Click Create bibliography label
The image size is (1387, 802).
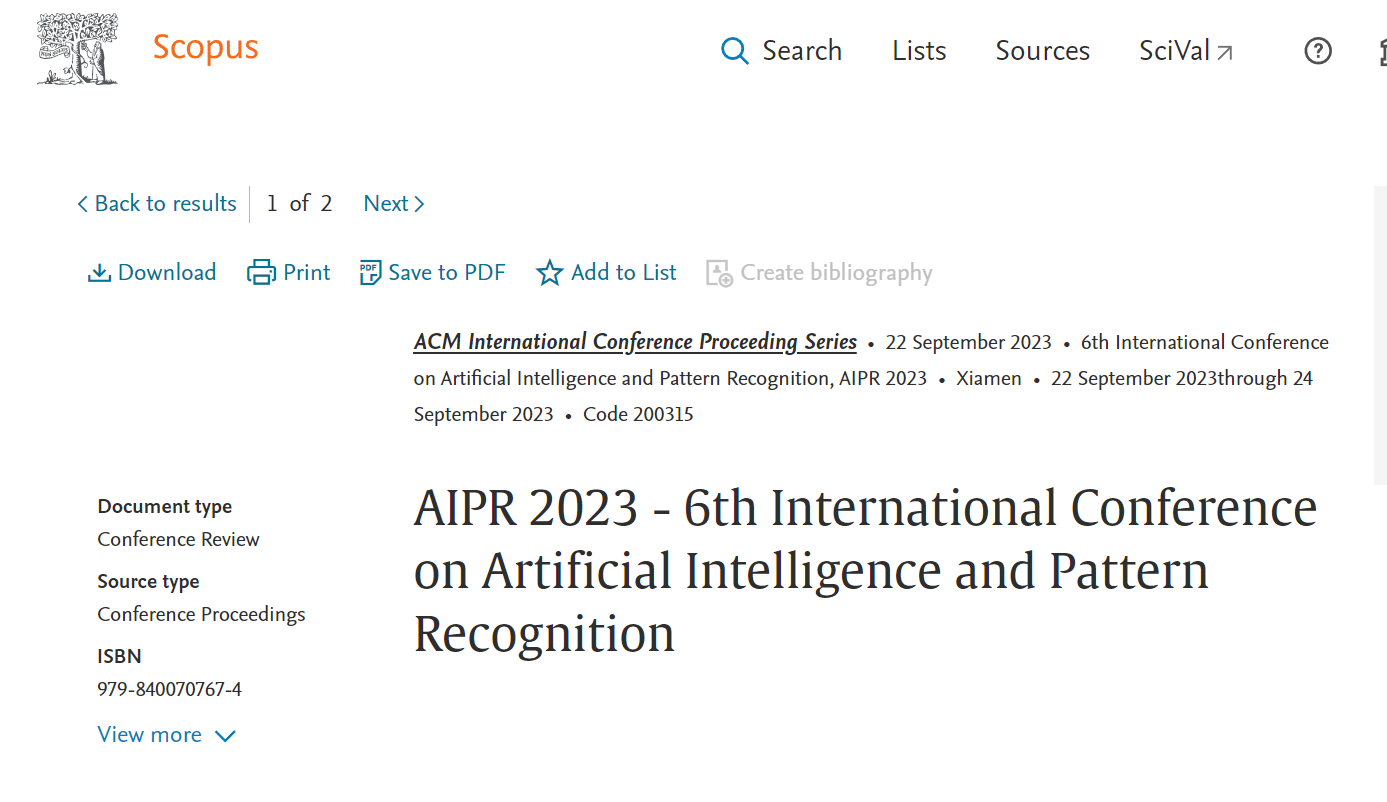pyautogui.click(x=836, y=273)
